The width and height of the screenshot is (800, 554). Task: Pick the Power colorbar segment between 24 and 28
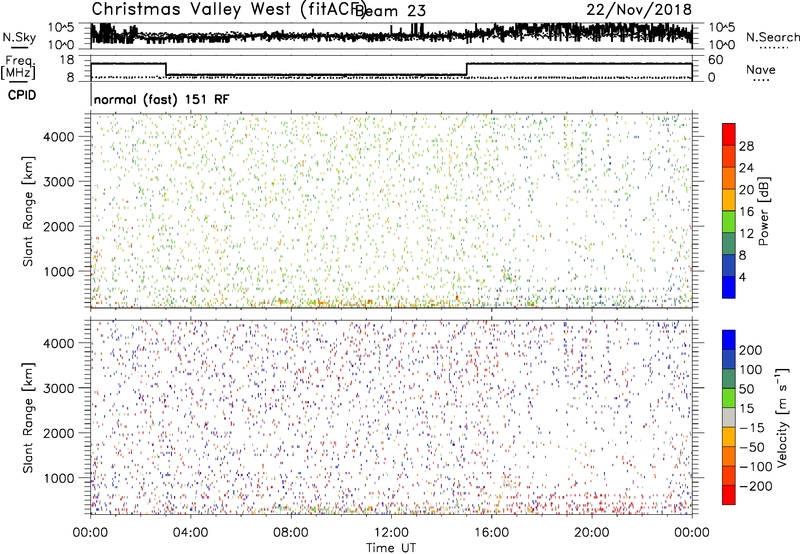tap(729, 157)
